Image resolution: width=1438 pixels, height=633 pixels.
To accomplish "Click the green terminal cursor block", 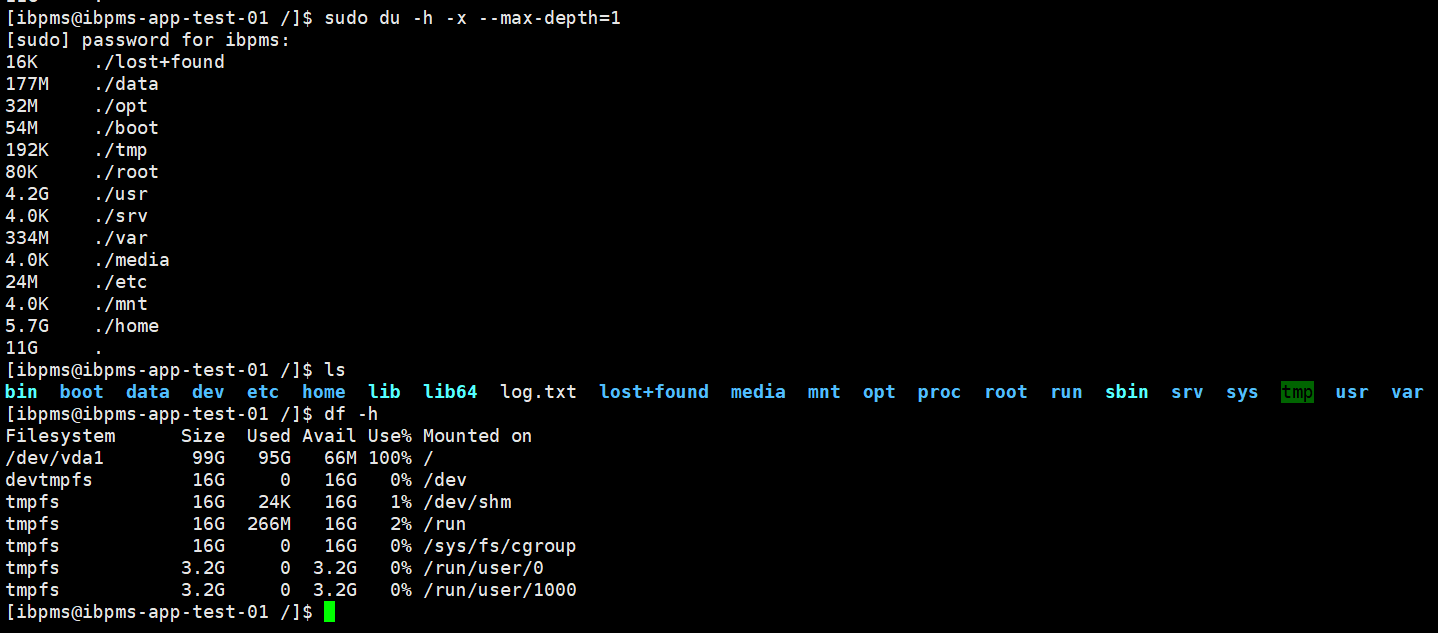I will point(330,611).
